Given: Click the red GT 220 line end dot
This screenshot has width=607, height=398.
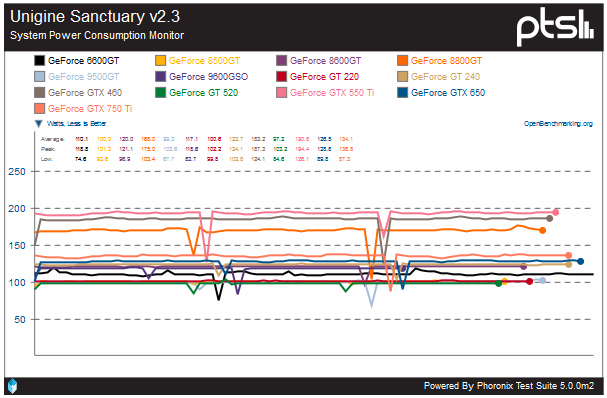Looking at the screenshot, I should 530,281.
